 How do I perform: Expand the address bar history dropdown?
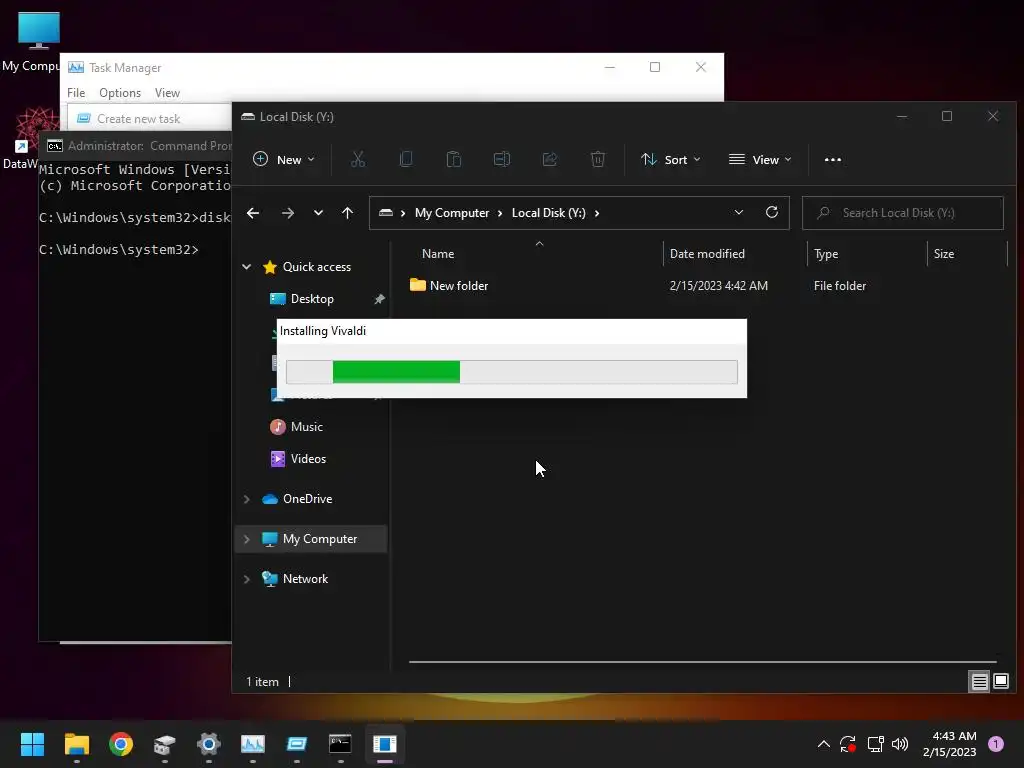pyautogui.click(x=739, y=213)
